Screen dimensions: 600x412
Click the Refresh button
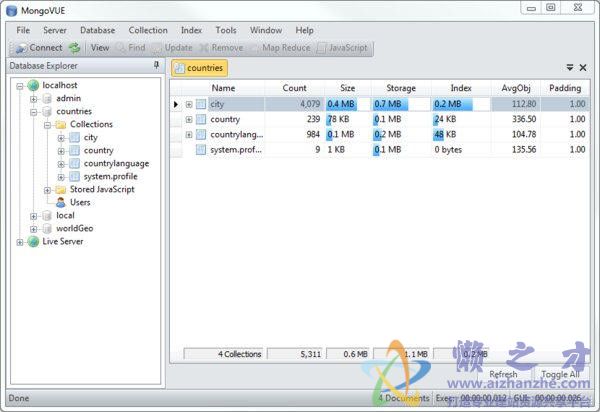pos(503,374)
